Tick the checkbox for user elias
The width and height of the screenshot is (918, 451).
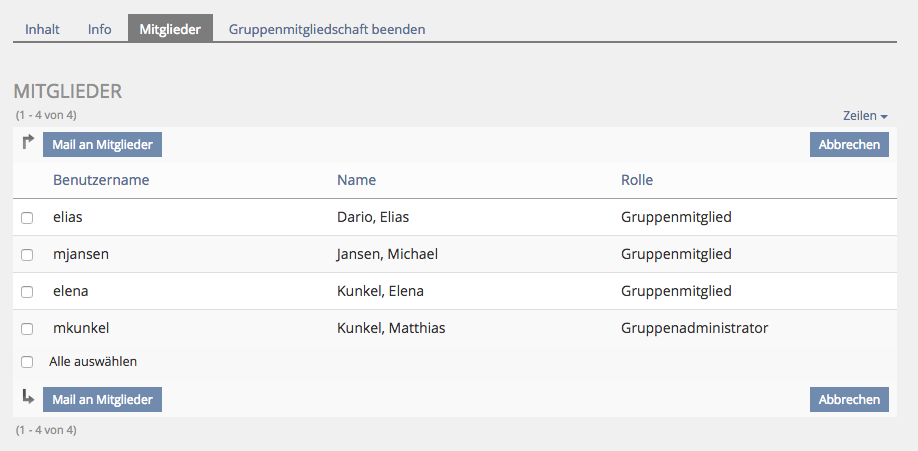click(27, 218)
